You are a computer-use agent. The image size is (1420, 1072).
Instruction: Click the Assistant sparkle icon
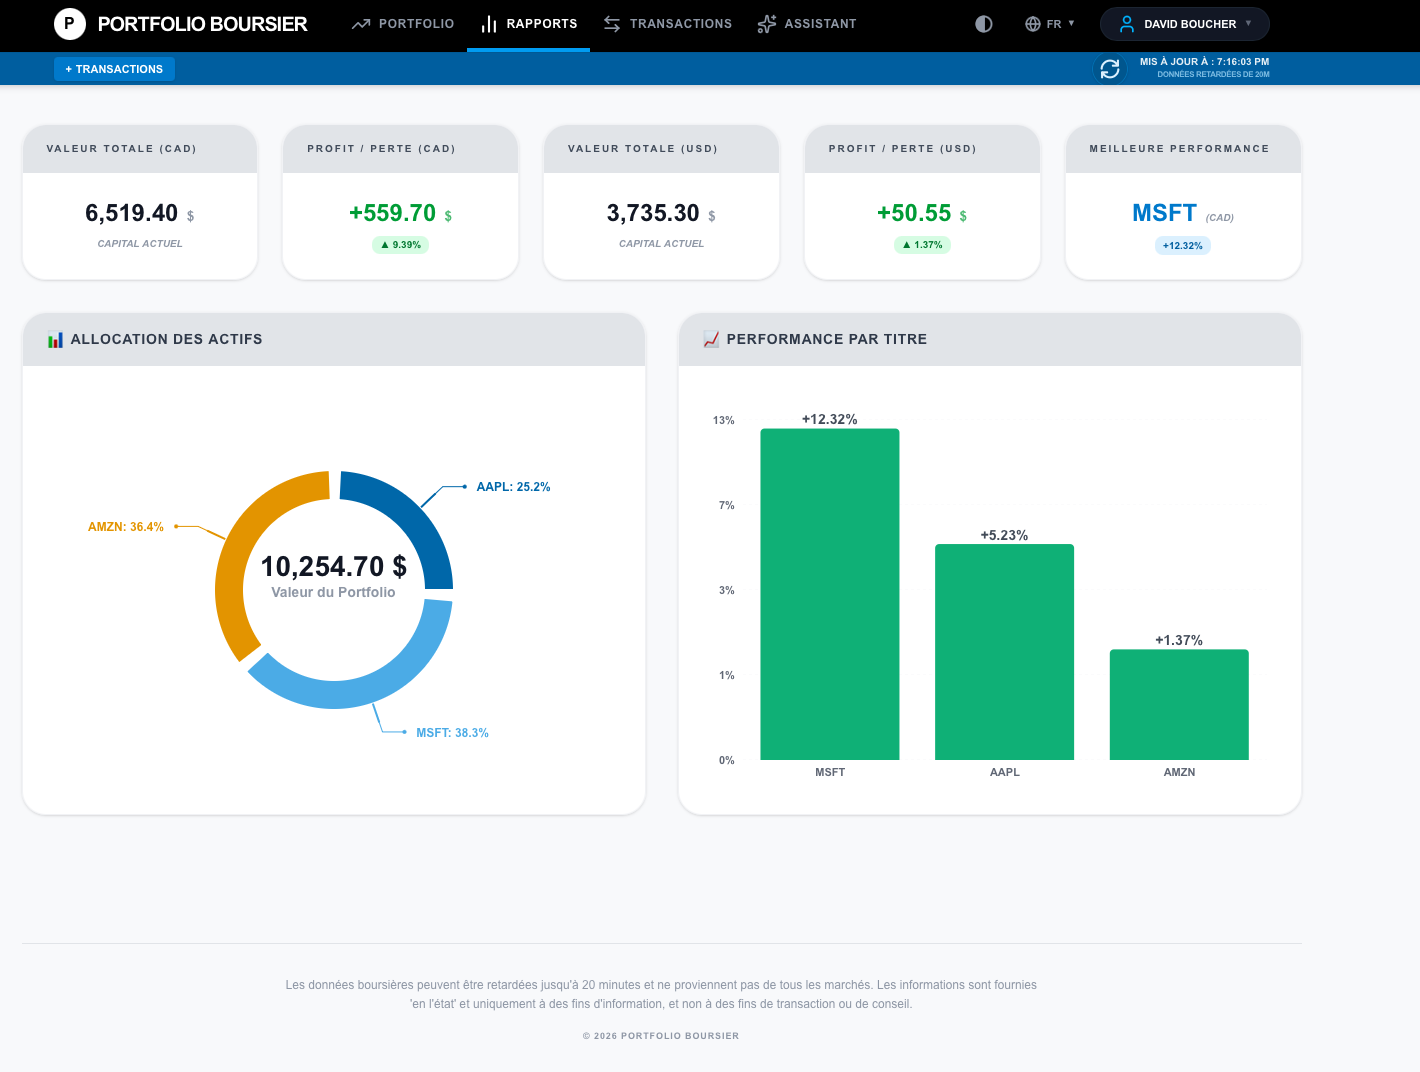pos(767,24)
